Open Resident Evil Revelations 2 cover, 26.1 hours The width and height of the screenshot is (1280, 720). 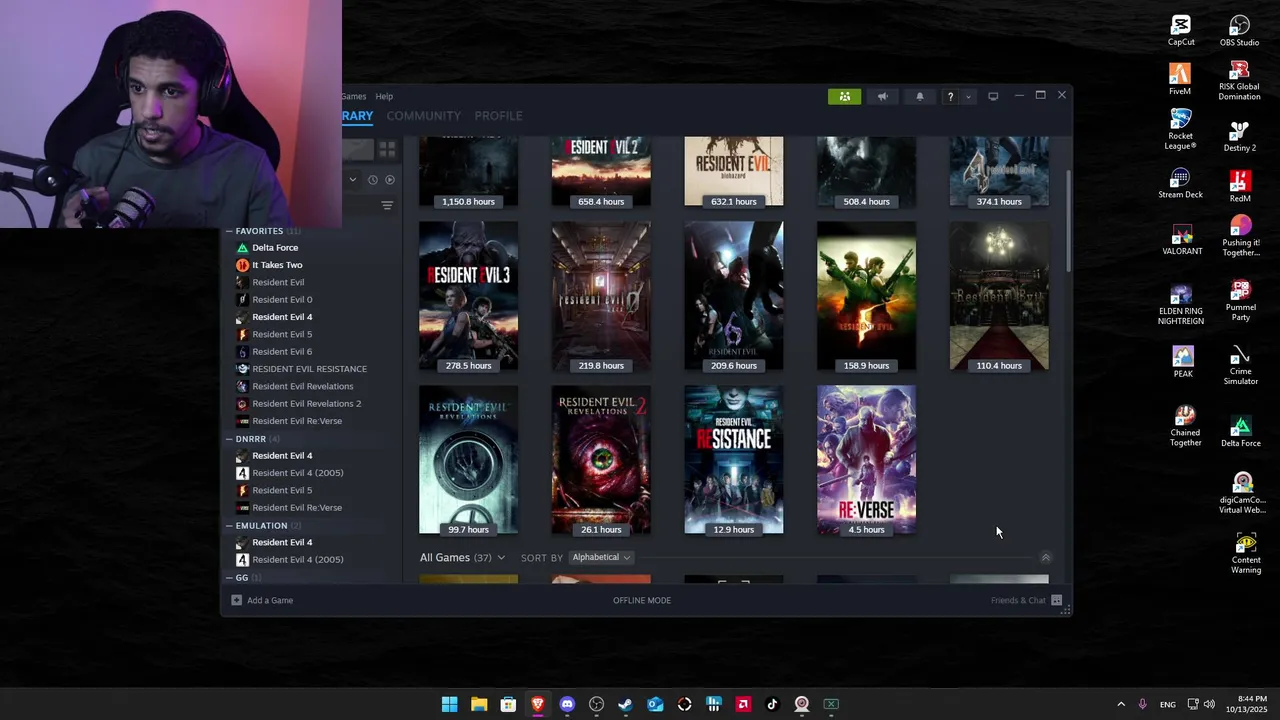coord(601,461)
